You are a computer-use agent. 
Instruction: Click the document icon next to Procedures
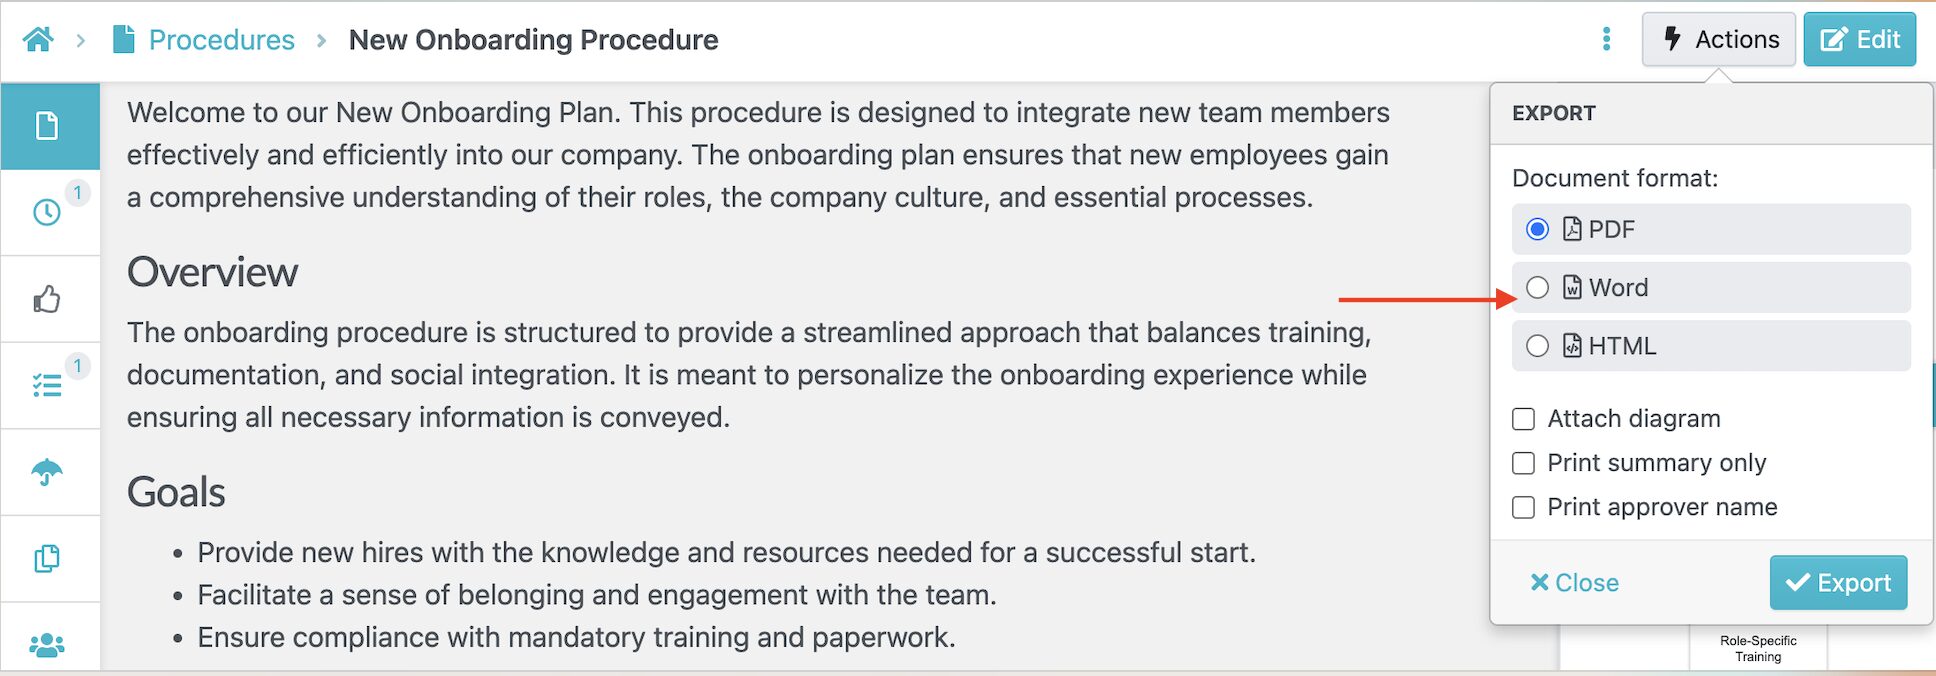click(x=122, y=37)
